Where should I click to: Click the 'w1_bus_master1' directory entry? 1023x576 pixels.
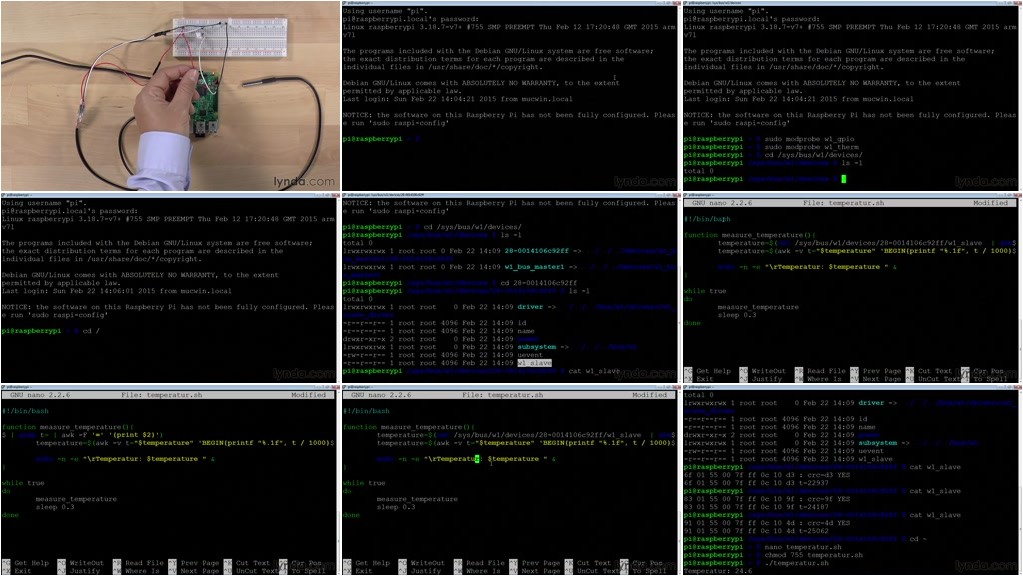[534, 267]
